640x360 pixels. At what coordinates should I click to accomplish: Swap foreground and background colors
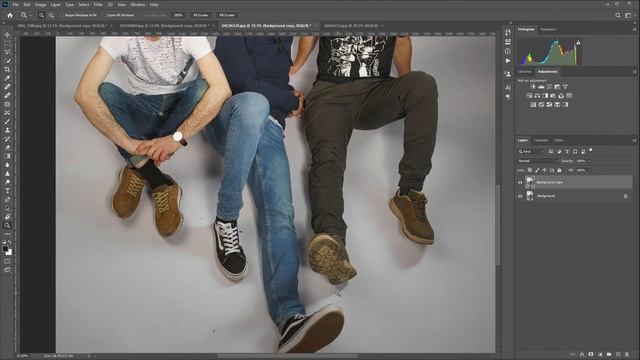click(x=10, y=242)
